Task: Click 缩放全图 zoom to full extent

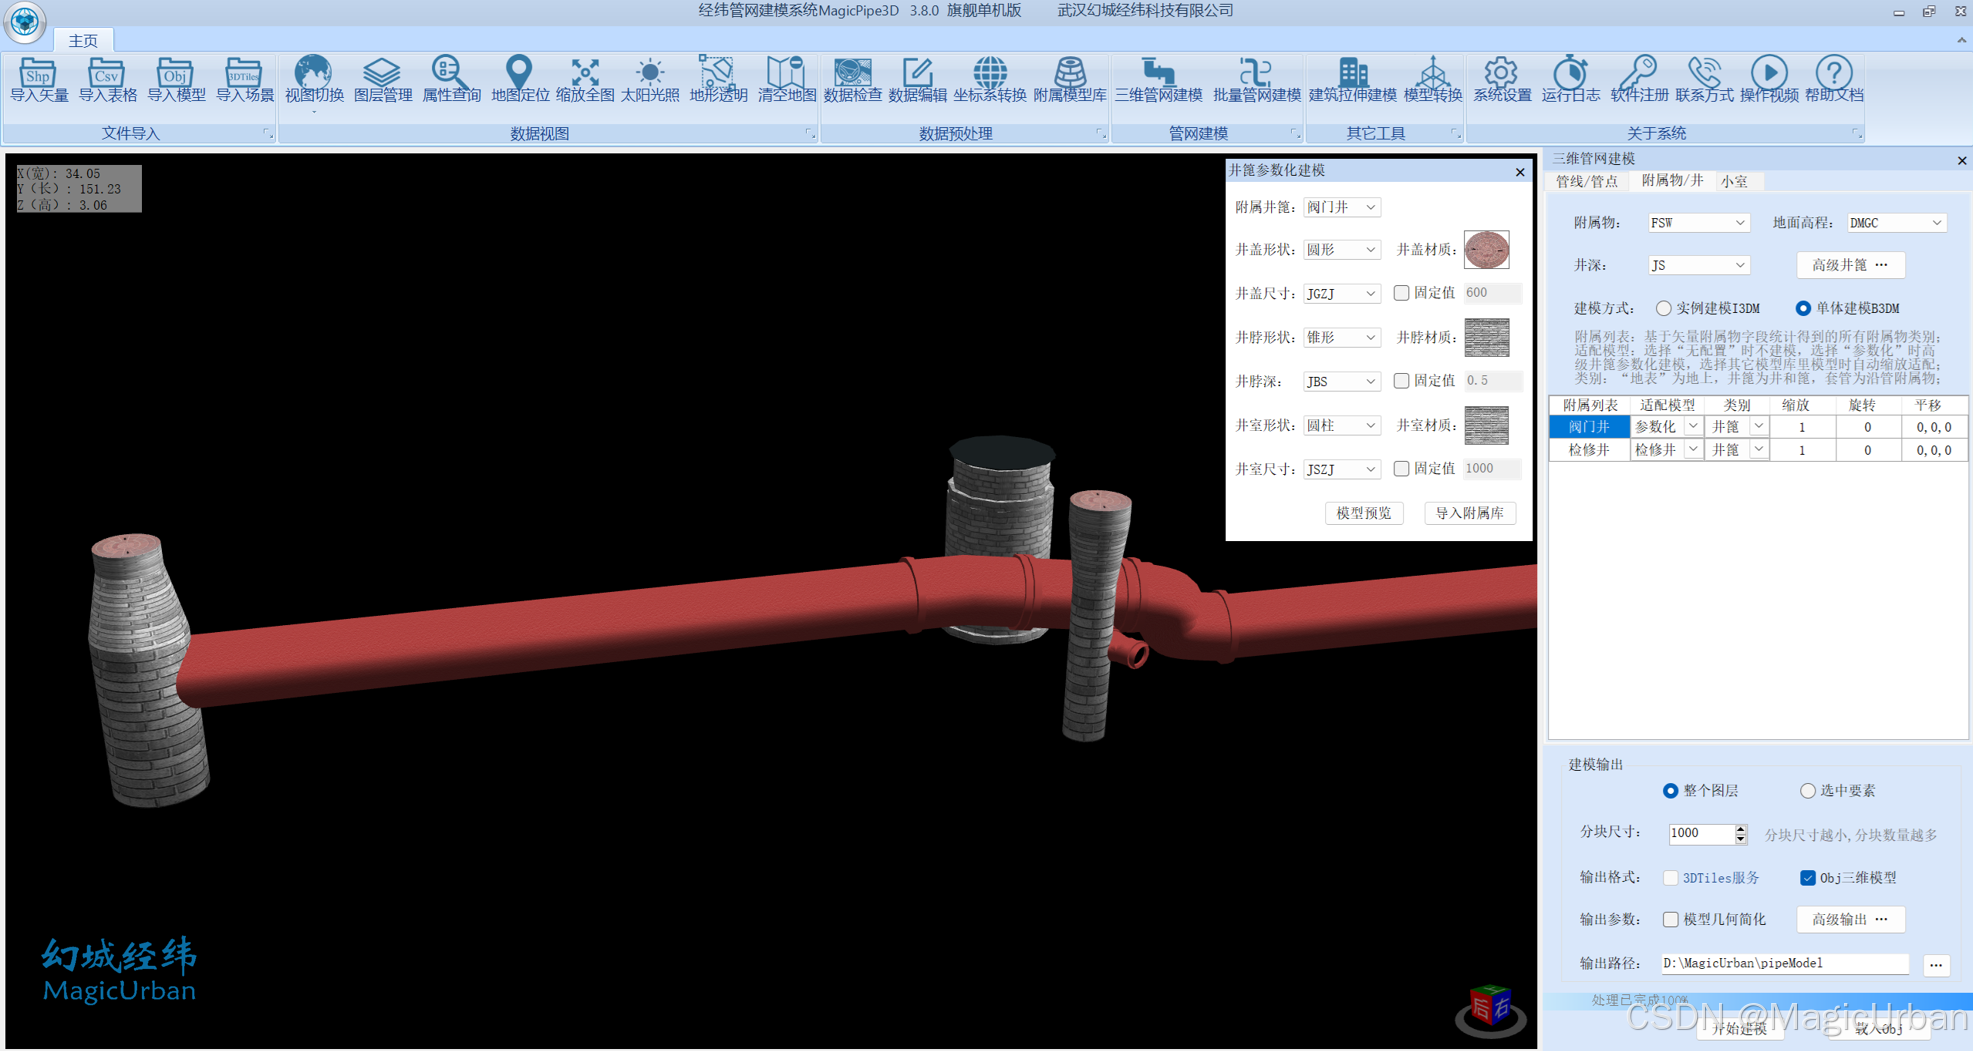Action: click(585, 79)
